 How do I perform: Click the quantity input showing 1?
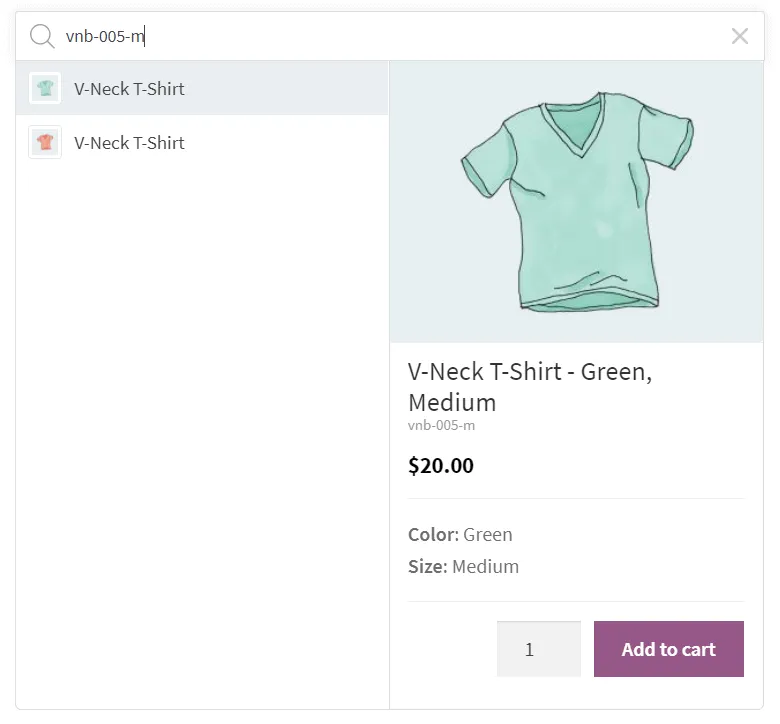[539, 649]
